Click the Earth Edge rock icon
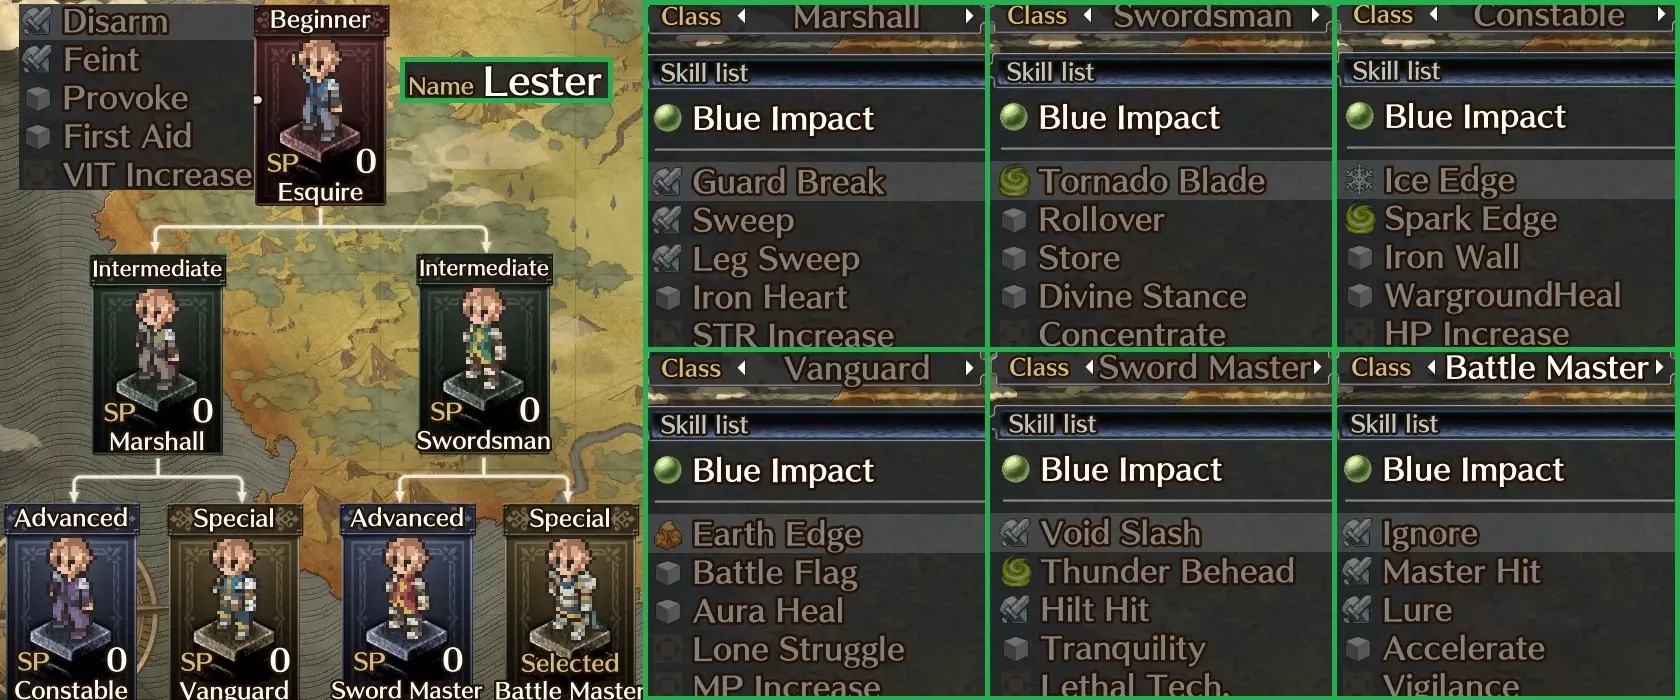The height and width of the screenshot is (700, 1680). coord(667,534)
